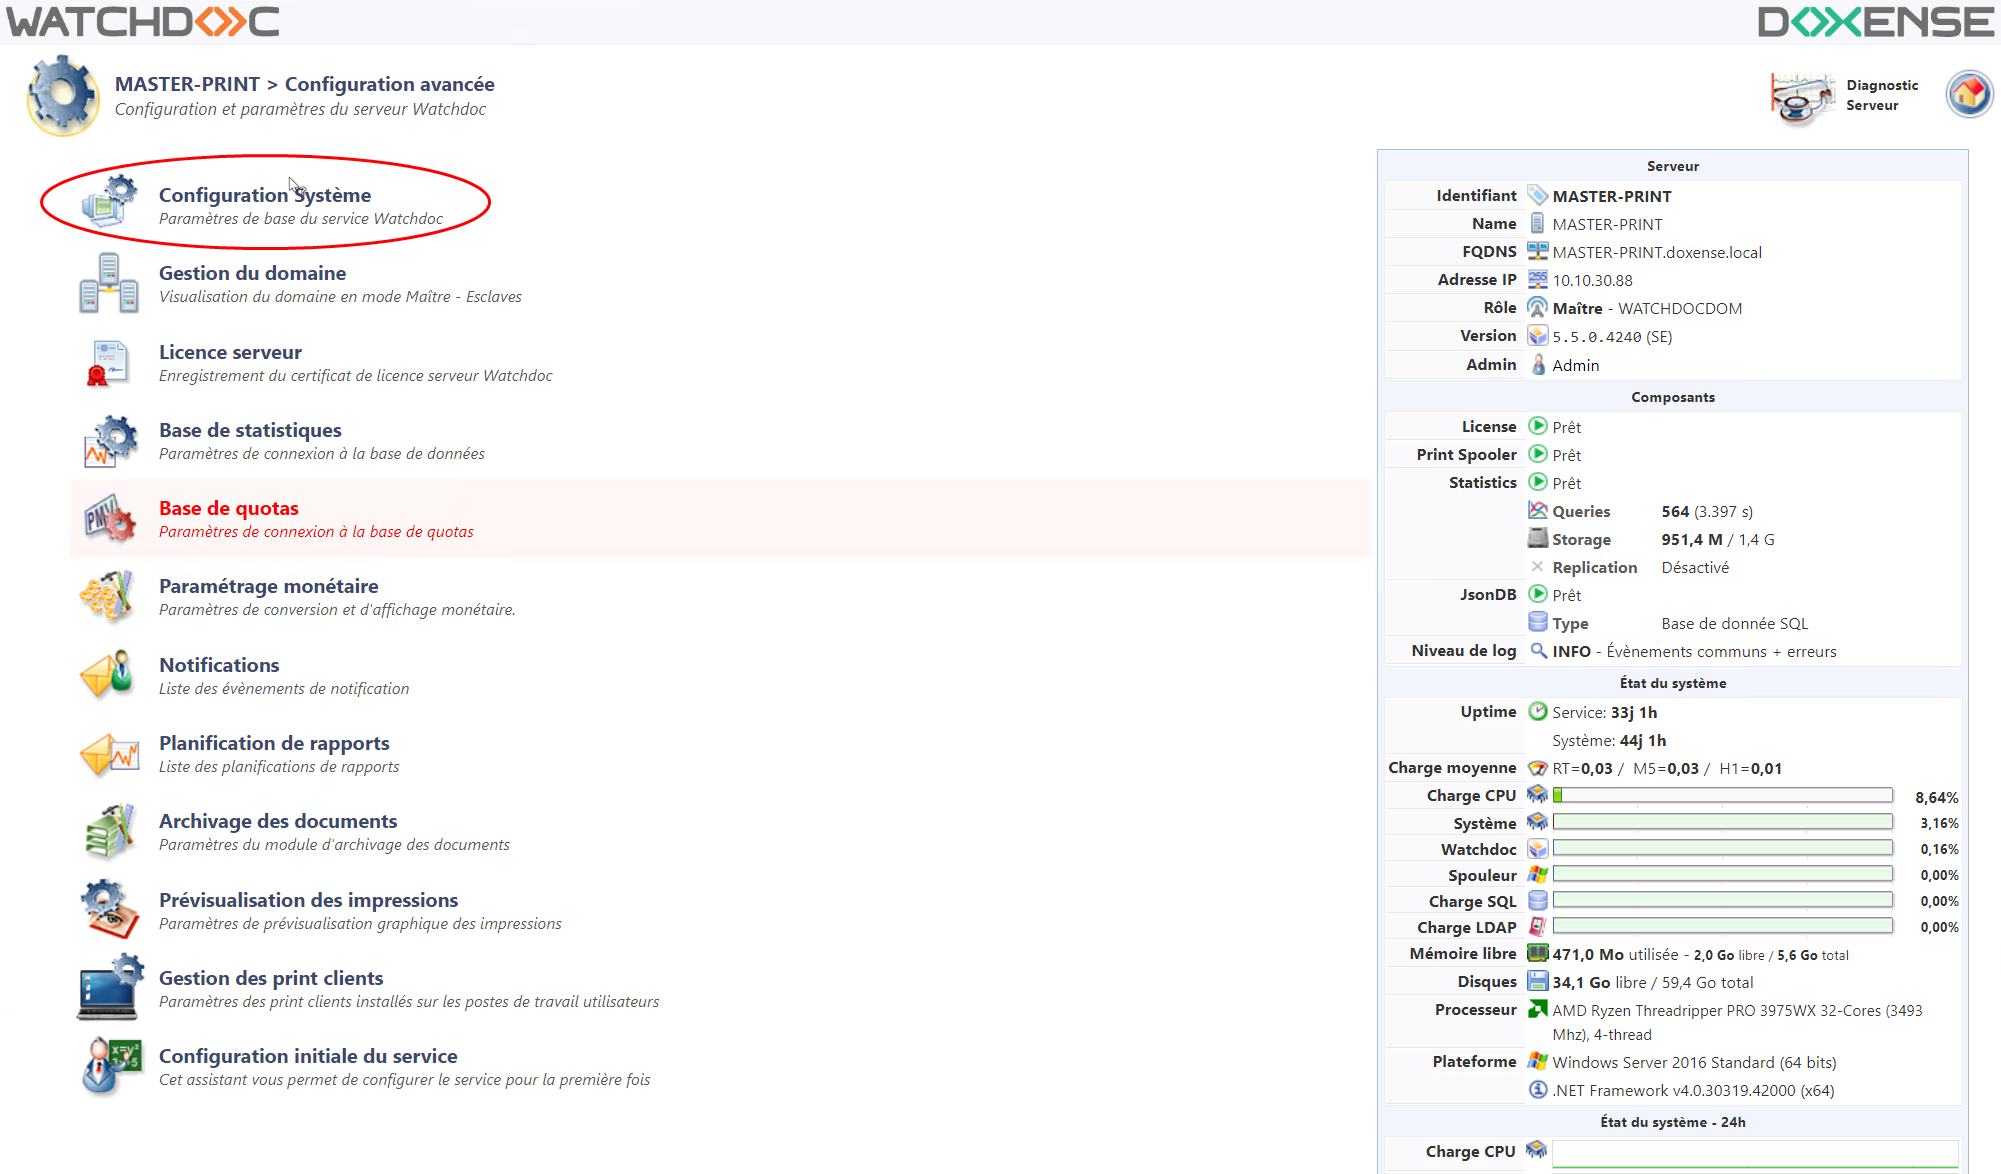This screenshot has width=2001, height=1174.
Task: Open the Archivage des documents icon
Action: [x=109, y=831]
